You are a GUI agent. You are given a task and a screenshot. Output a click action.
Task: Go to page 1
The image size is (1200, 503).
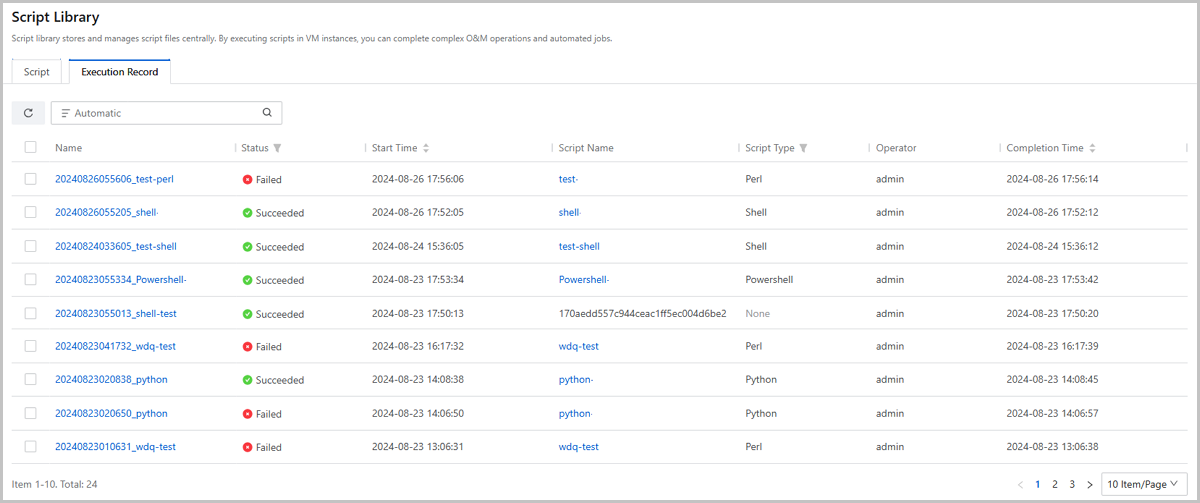point(1037,484)
